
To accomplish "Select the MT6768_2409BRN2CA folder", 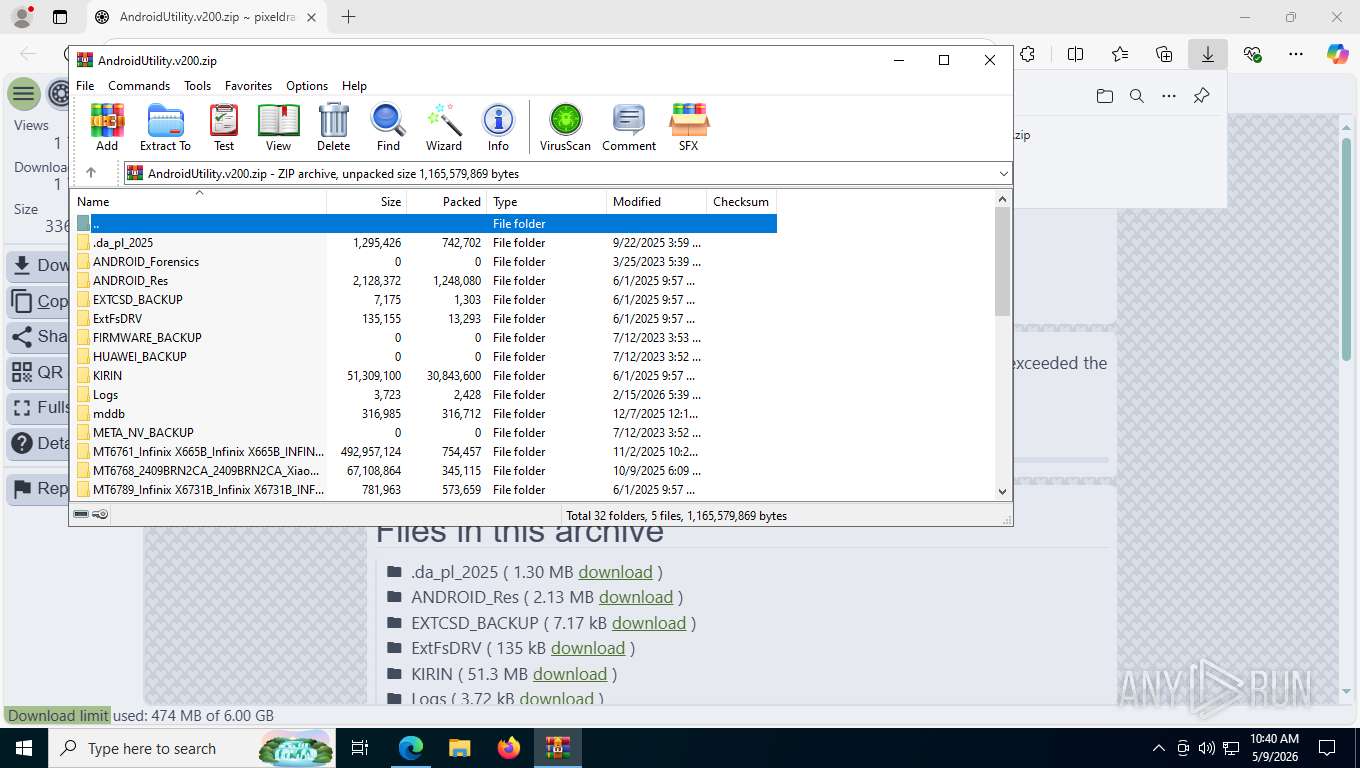I will click(x=425, y=471).
